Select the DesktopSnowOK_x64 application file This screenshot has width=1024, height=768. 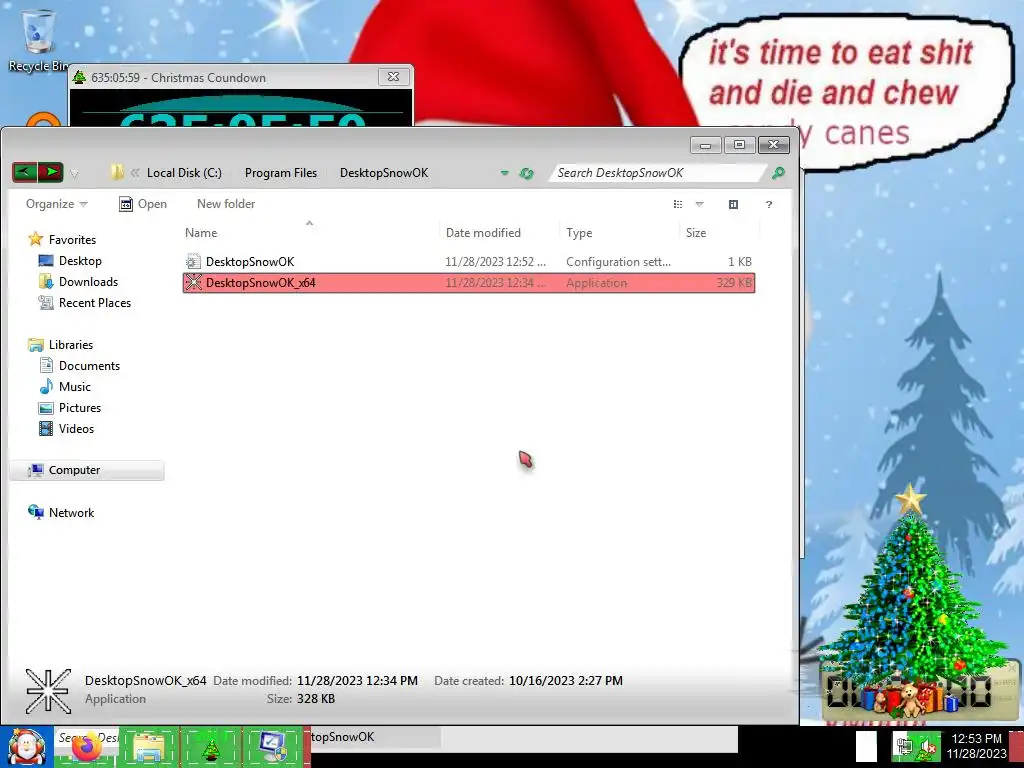point(468,283)
